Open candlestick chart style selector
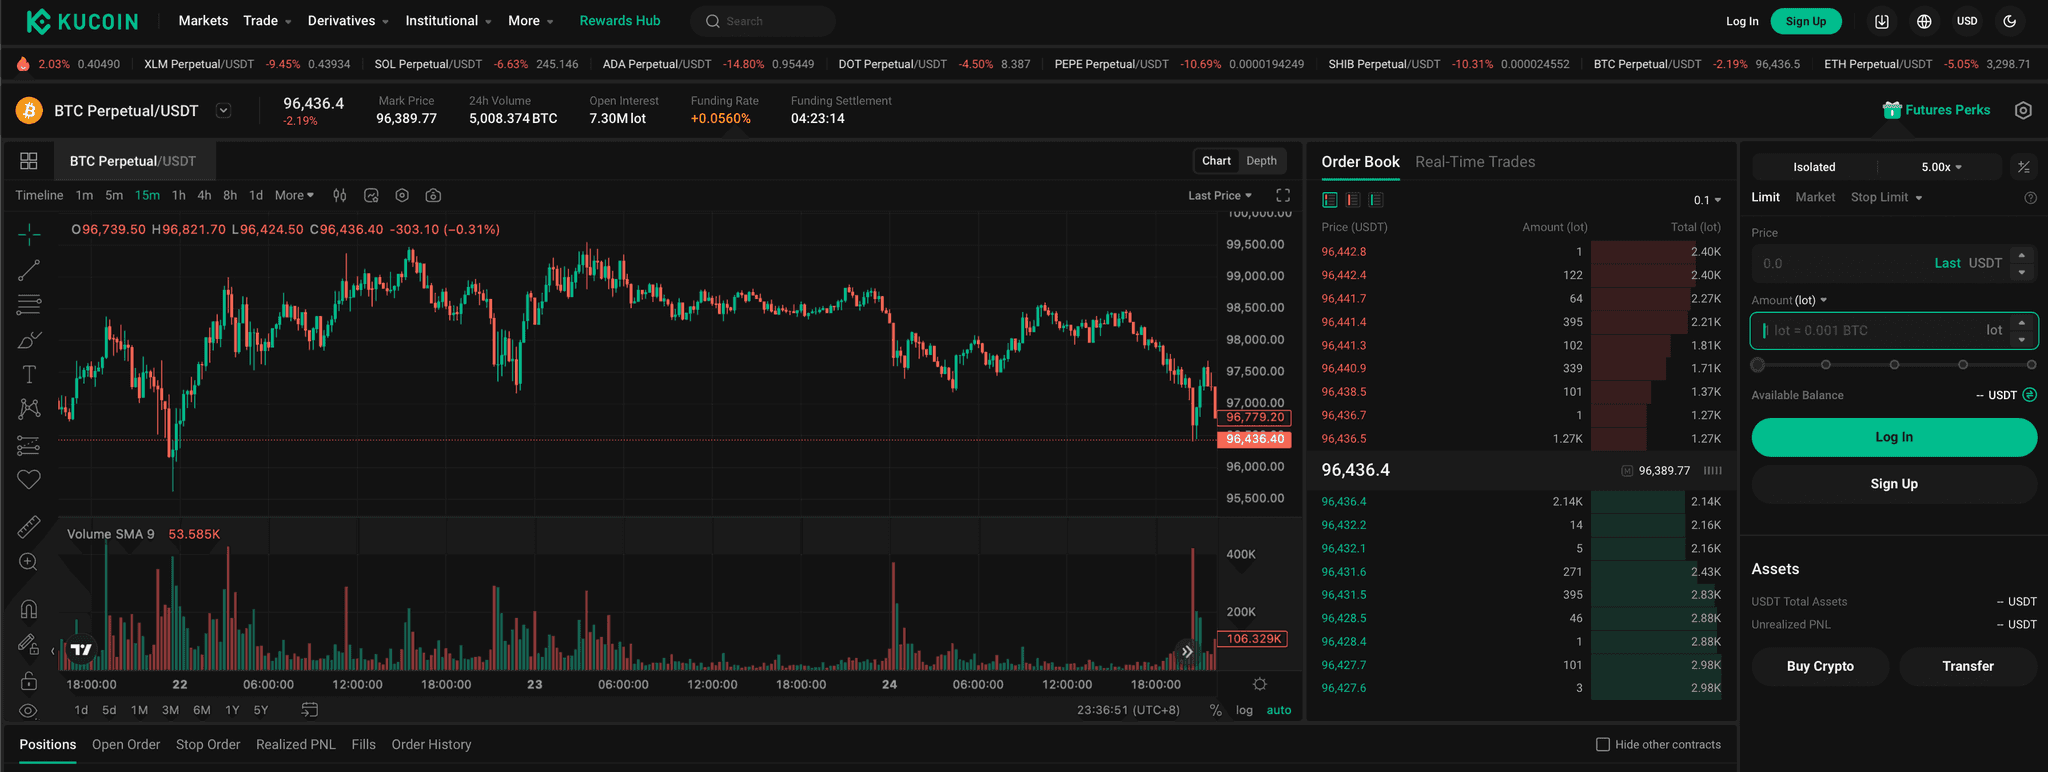 pyautogui.click(x=340, y=196)
